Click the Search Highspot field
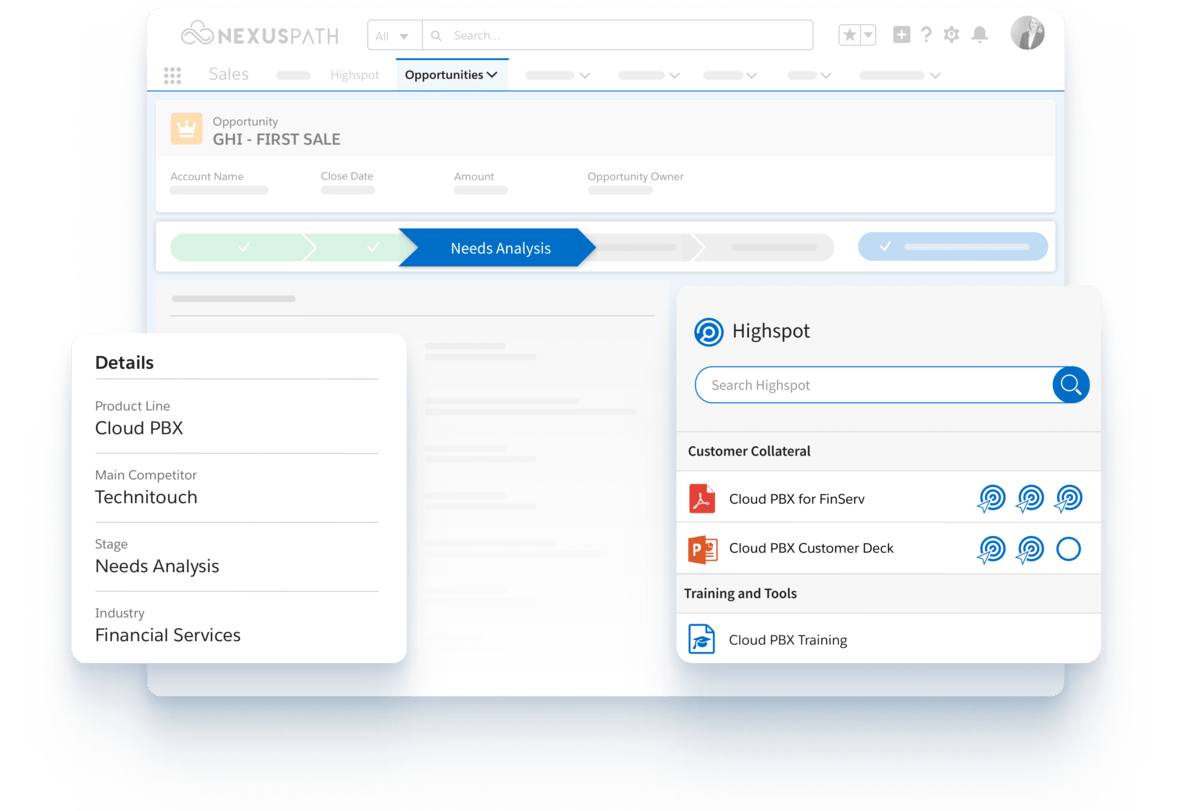 pyautogui.click(x=874, y=385)
